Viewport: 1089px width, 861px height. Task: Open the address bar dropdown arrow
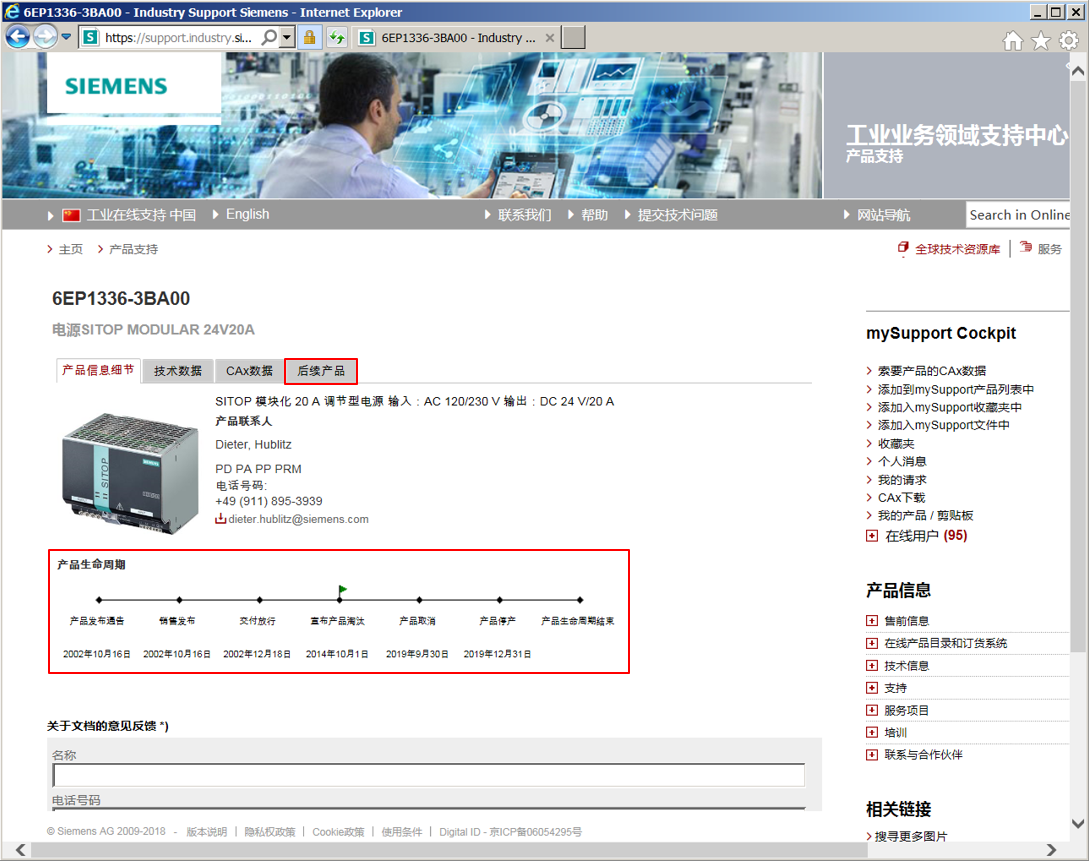tap(287, 37)
